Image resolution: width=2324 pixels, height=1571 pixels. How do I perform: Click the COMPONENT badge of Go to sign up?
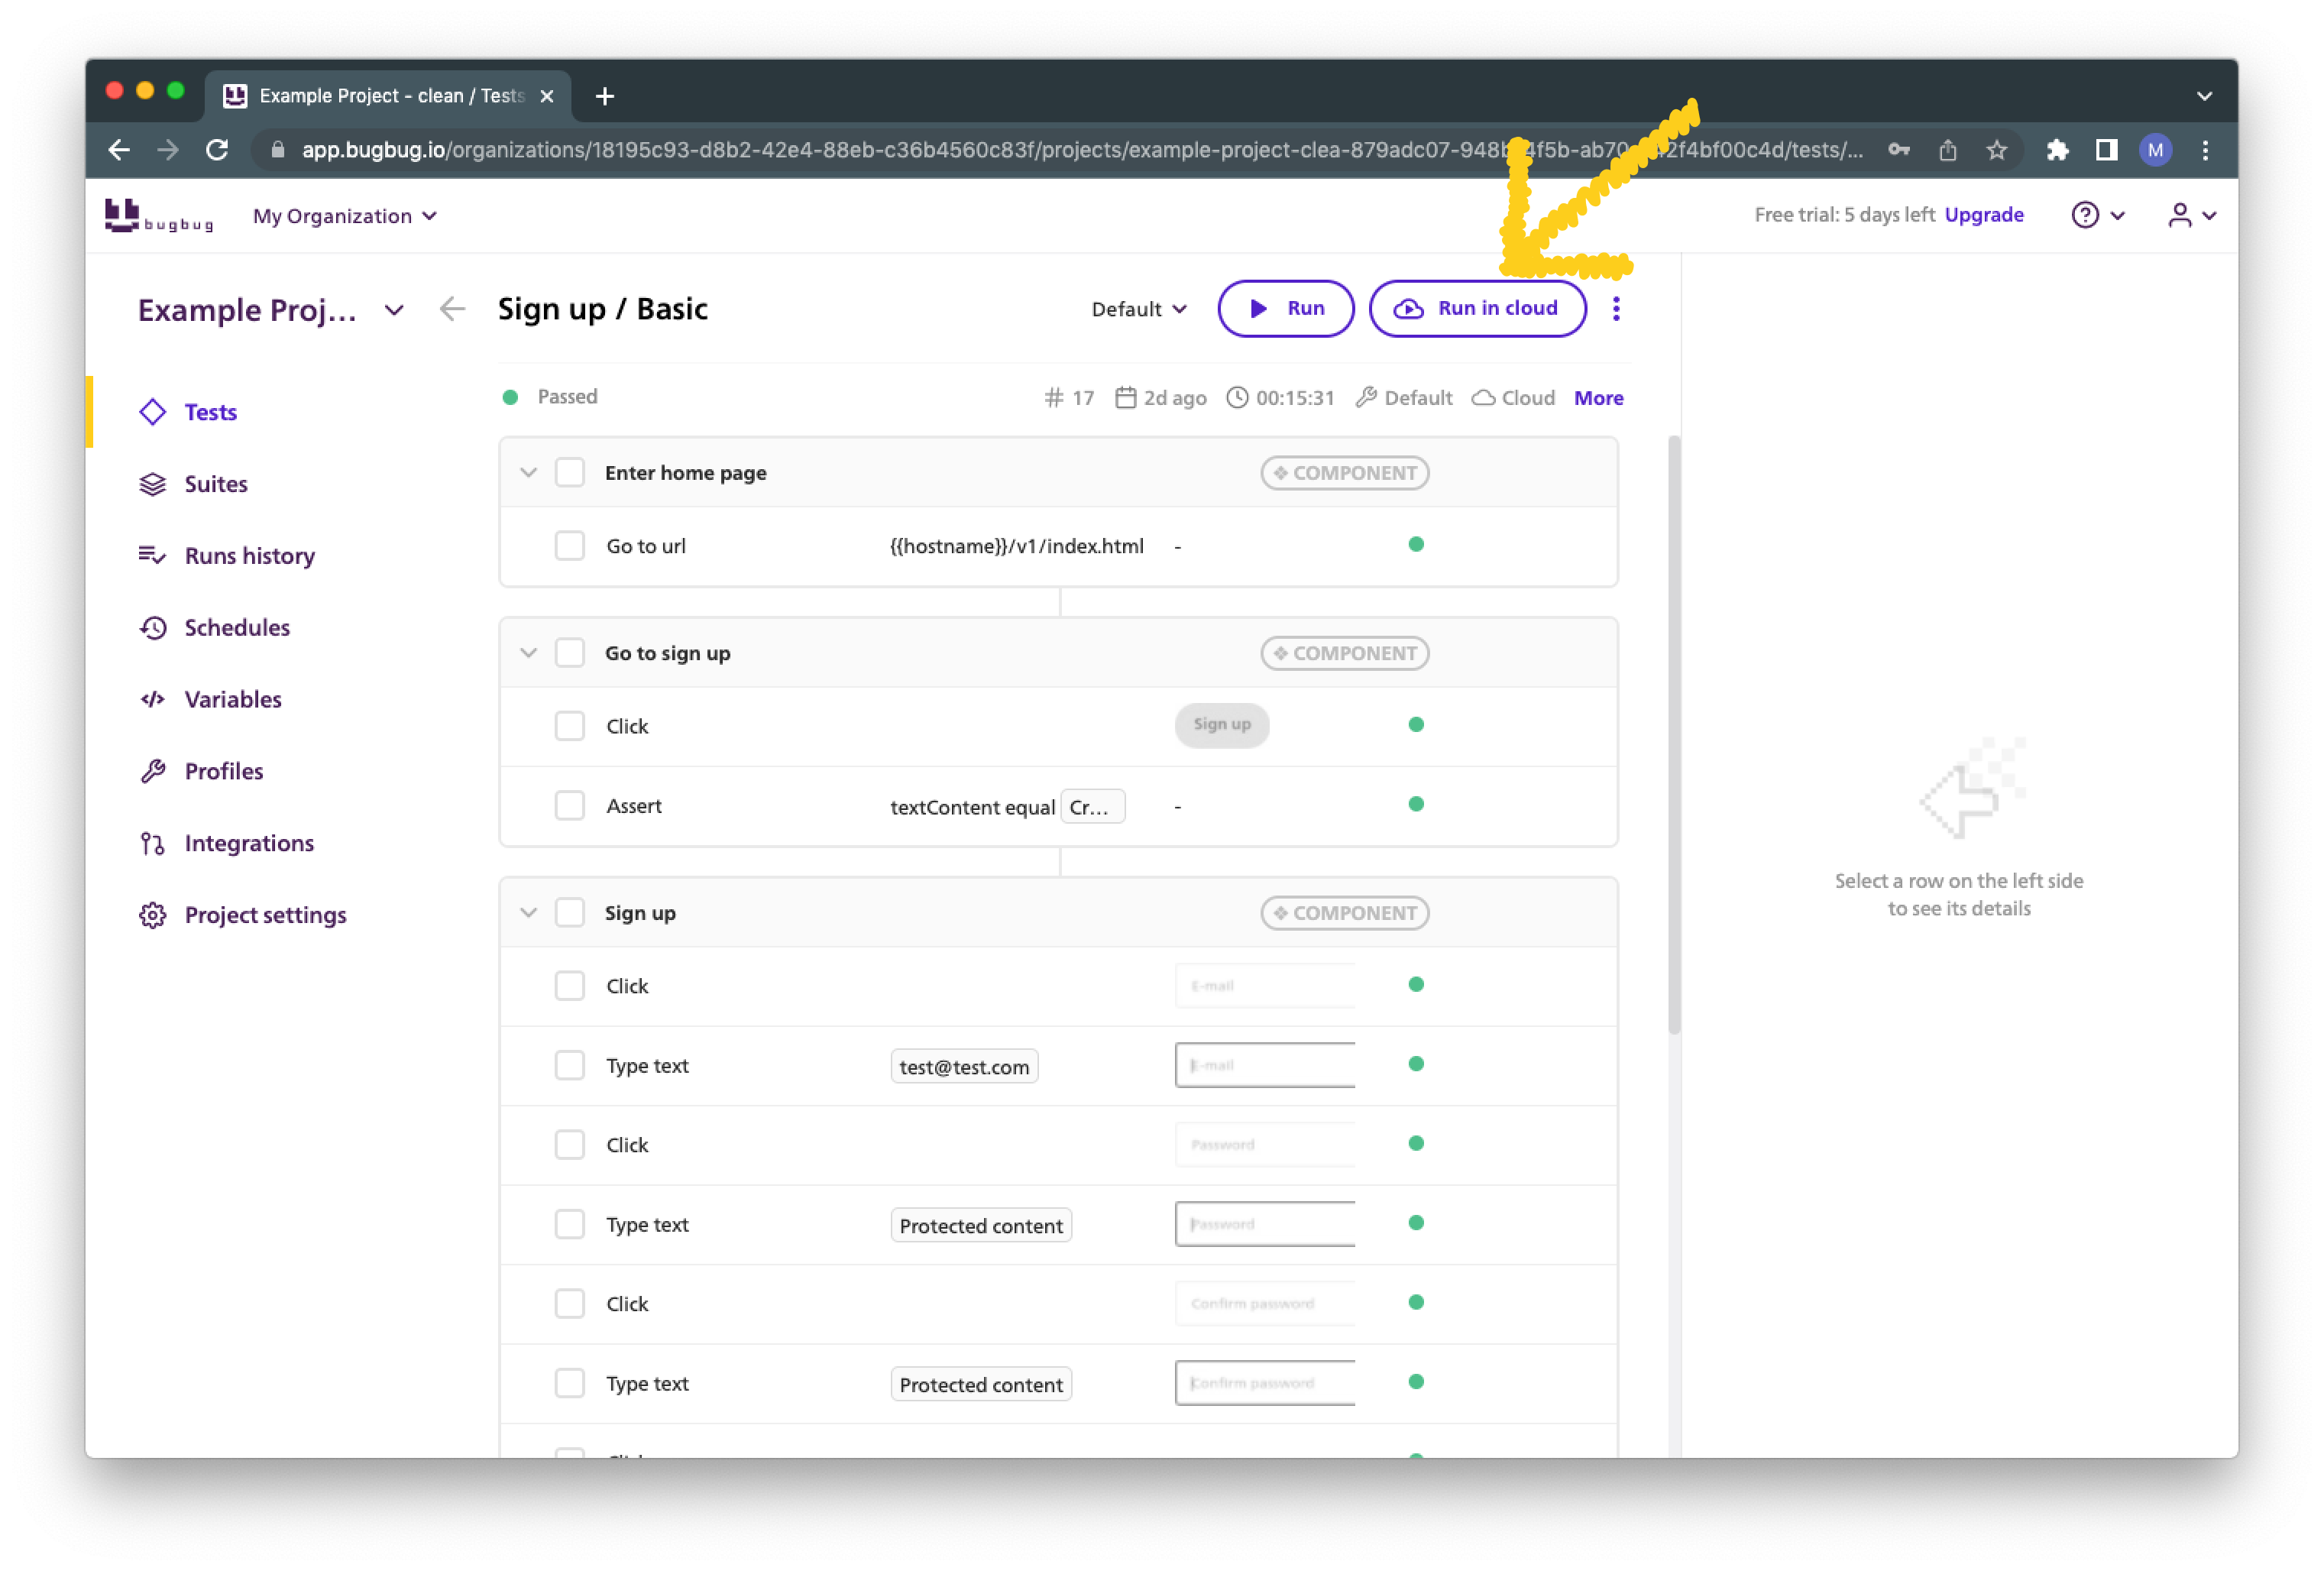pyautogui.click(x=1344, y=653)
